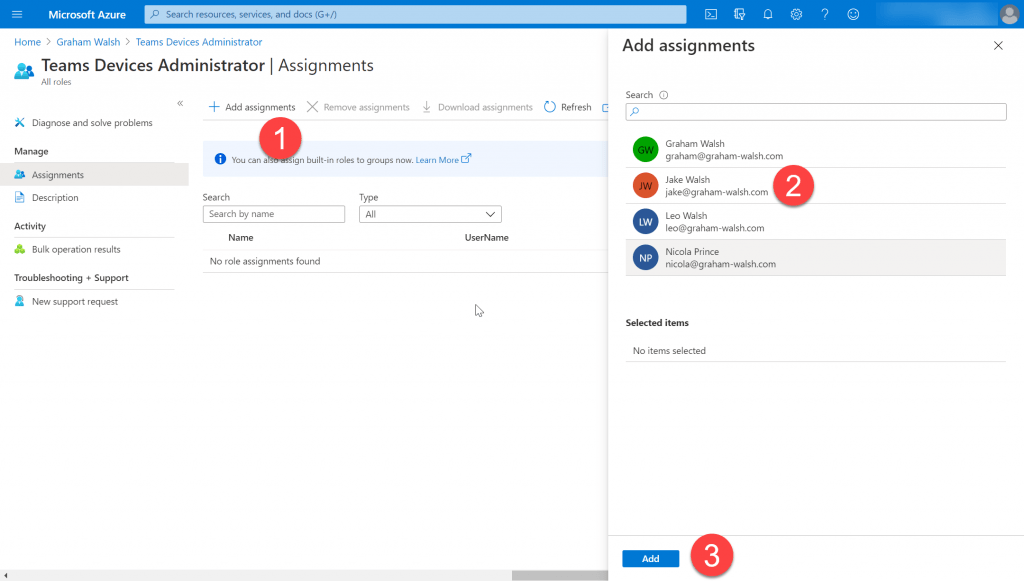
Task: Click the GW avatar for Graham Walsh
Action: pos(645,149)
